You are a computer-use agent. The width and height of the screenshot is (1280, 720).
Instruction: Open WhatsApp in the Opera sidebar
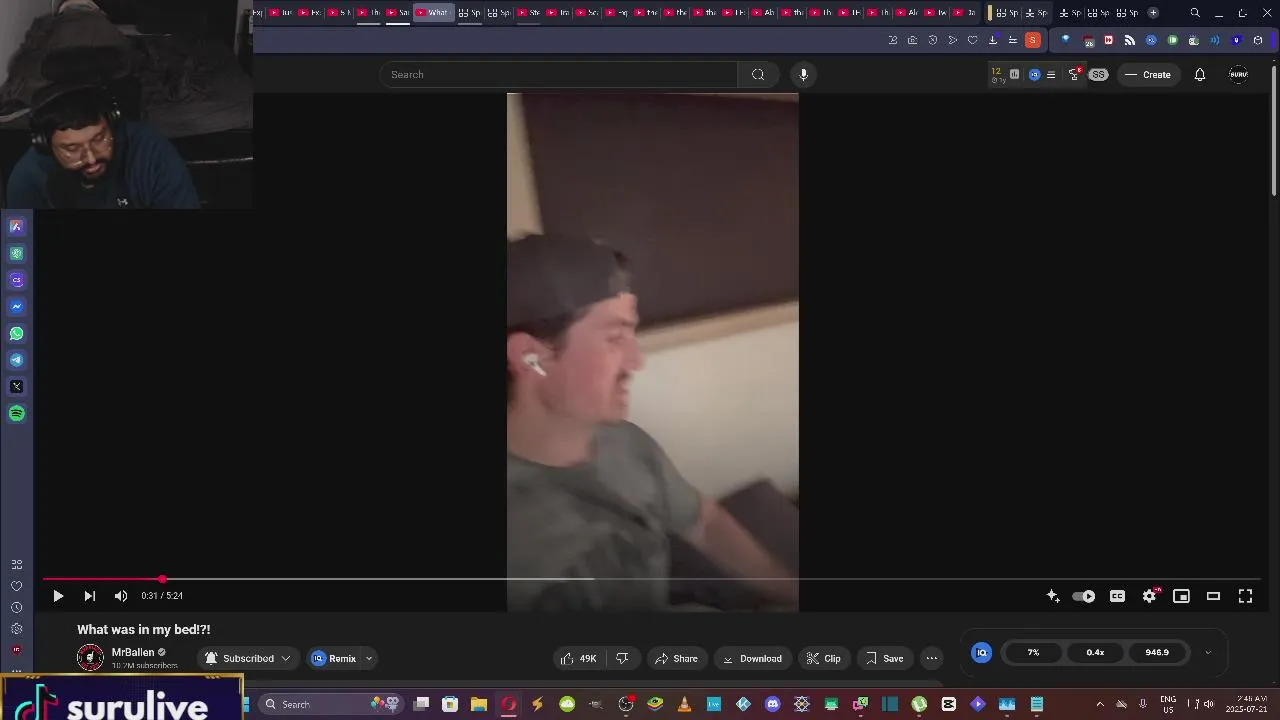[16, 334]
